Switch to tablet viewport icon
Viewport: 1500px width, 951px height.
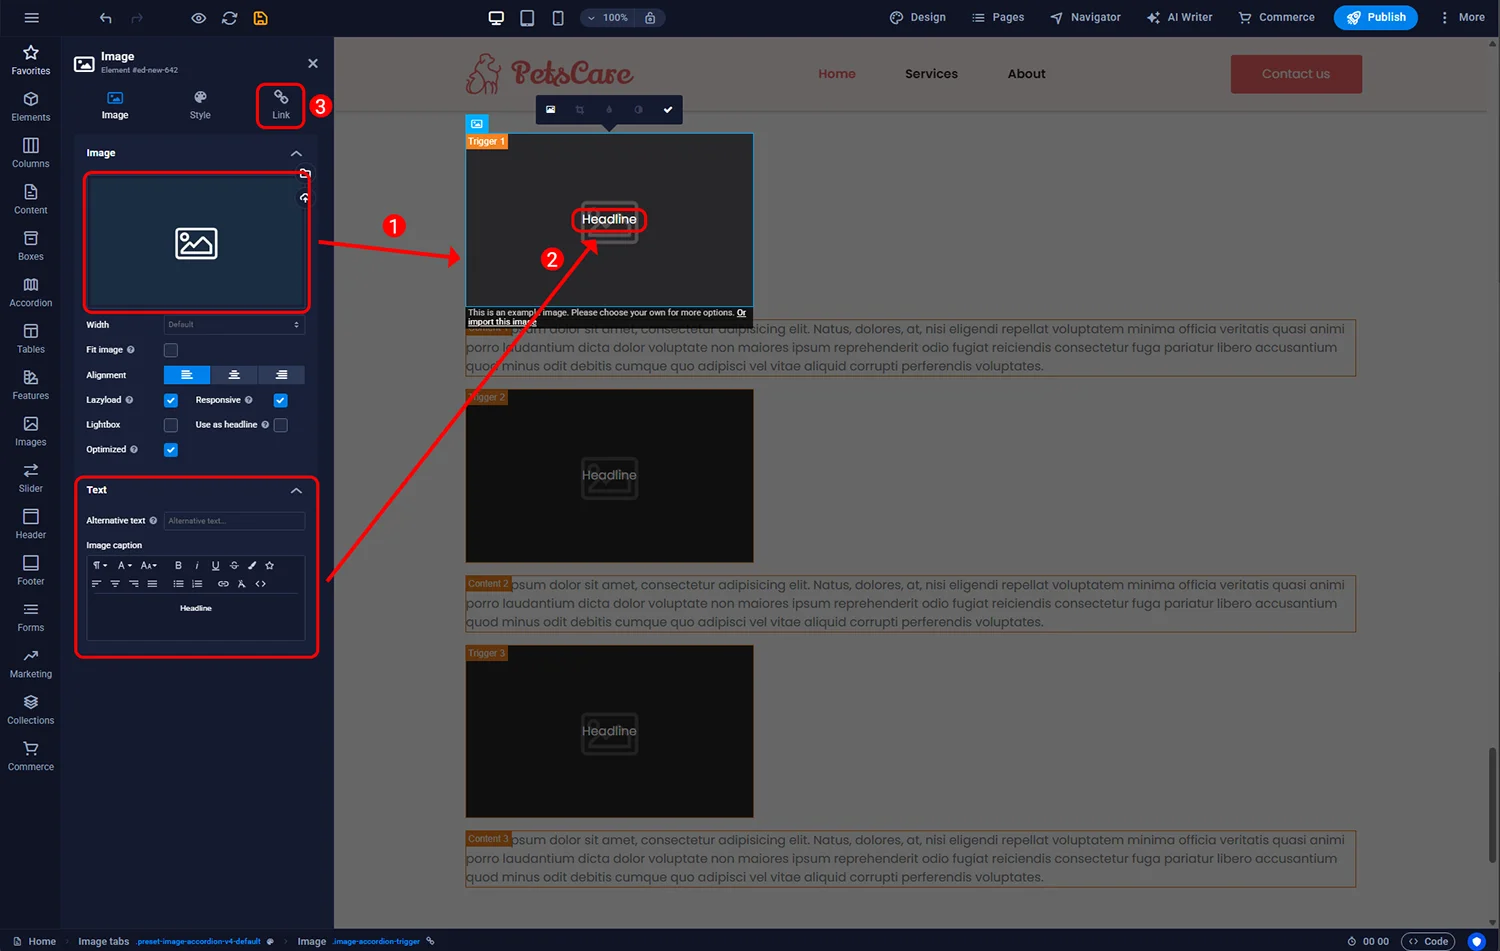(527, 18)
